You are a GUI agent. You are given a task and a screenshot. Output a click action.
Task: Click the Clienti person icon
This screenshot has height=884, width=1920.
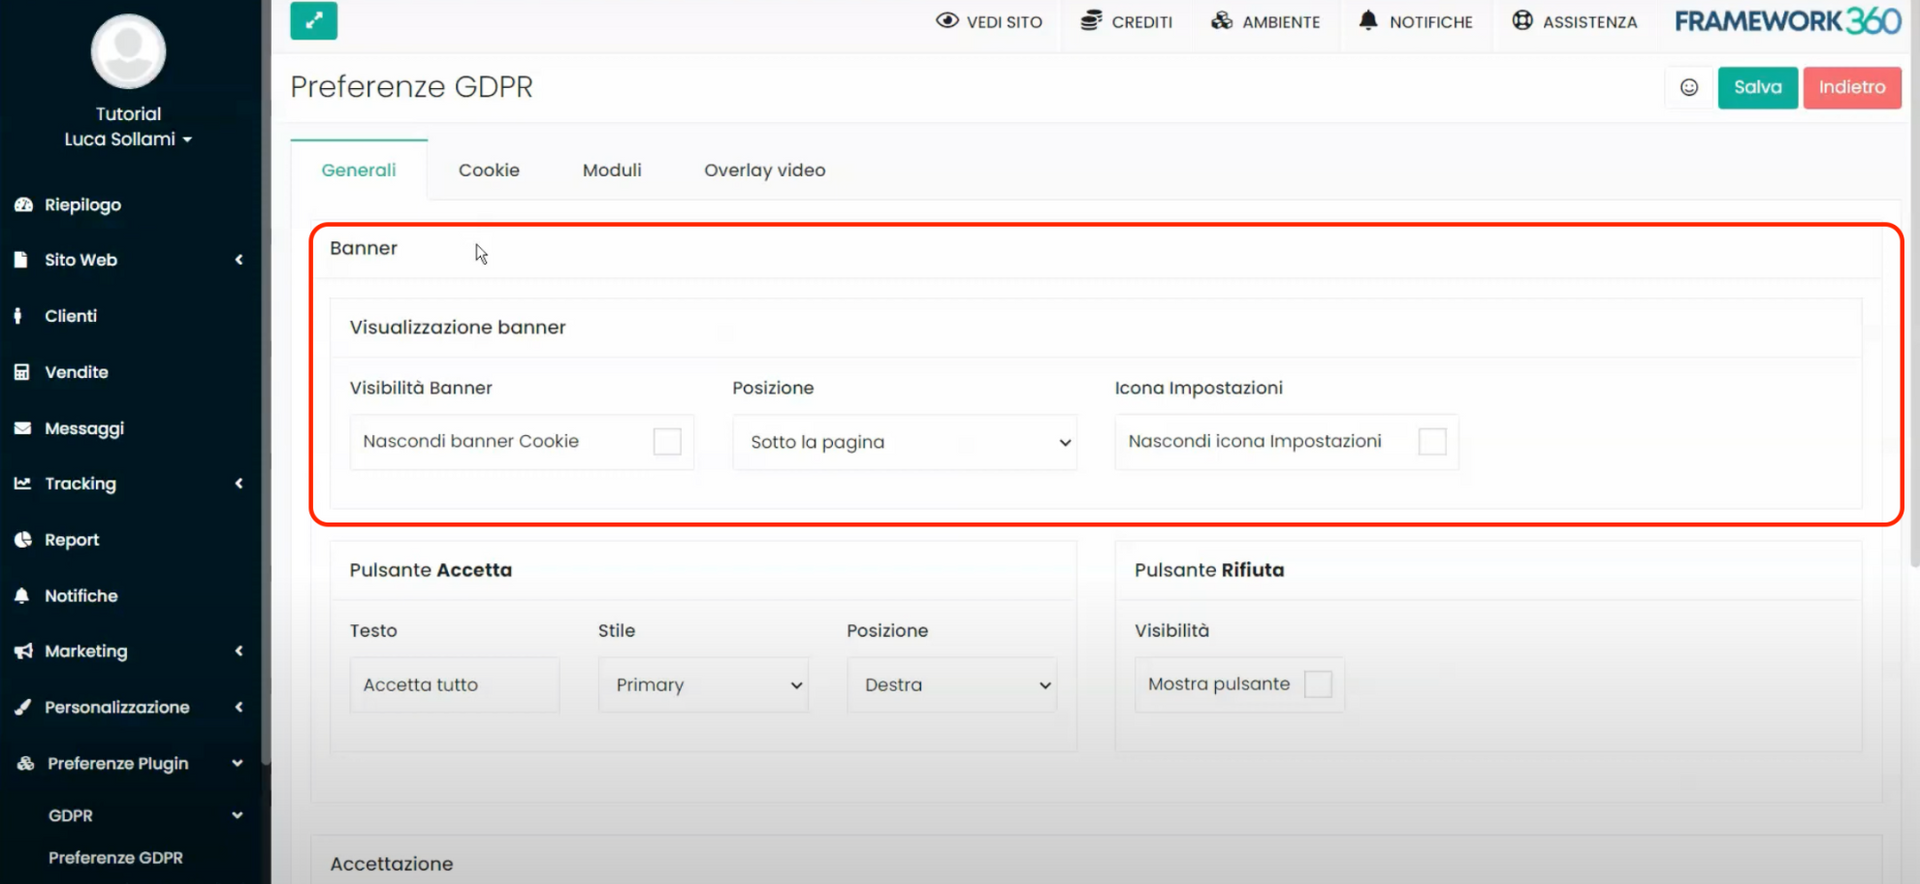[x=18, y=316]
